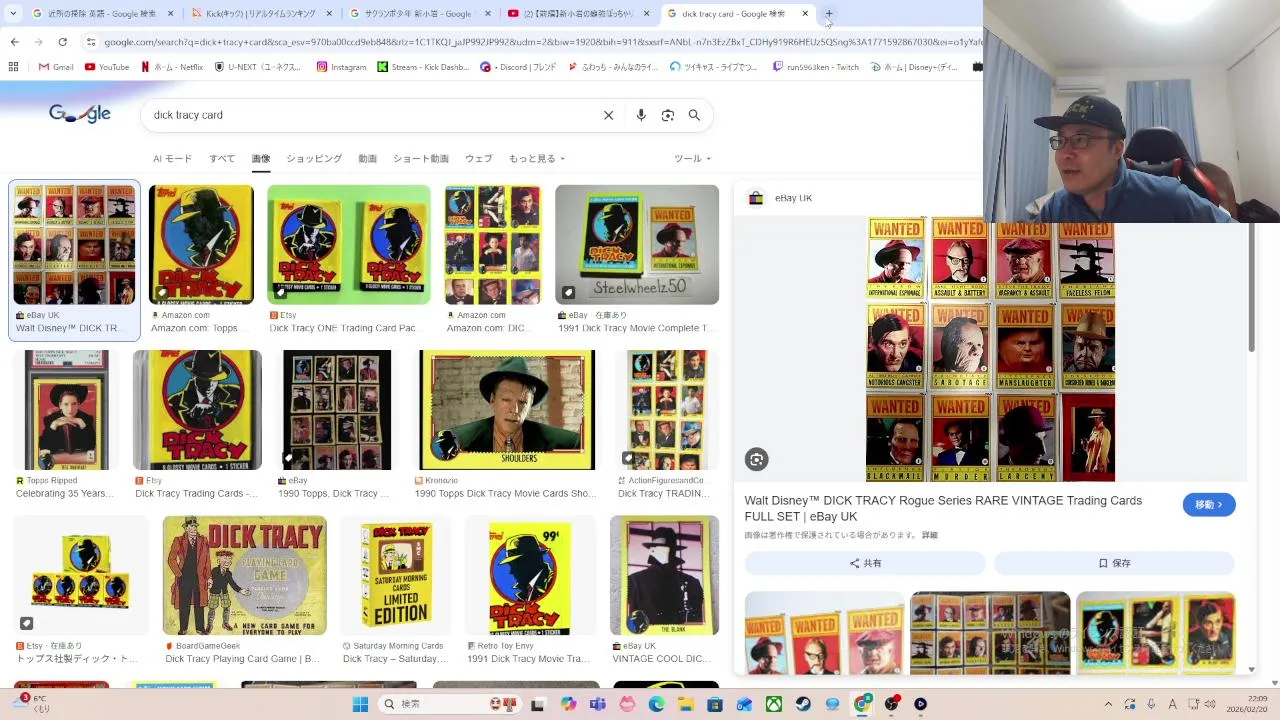Focus the search box with dick tracy card

click(370, 115)
